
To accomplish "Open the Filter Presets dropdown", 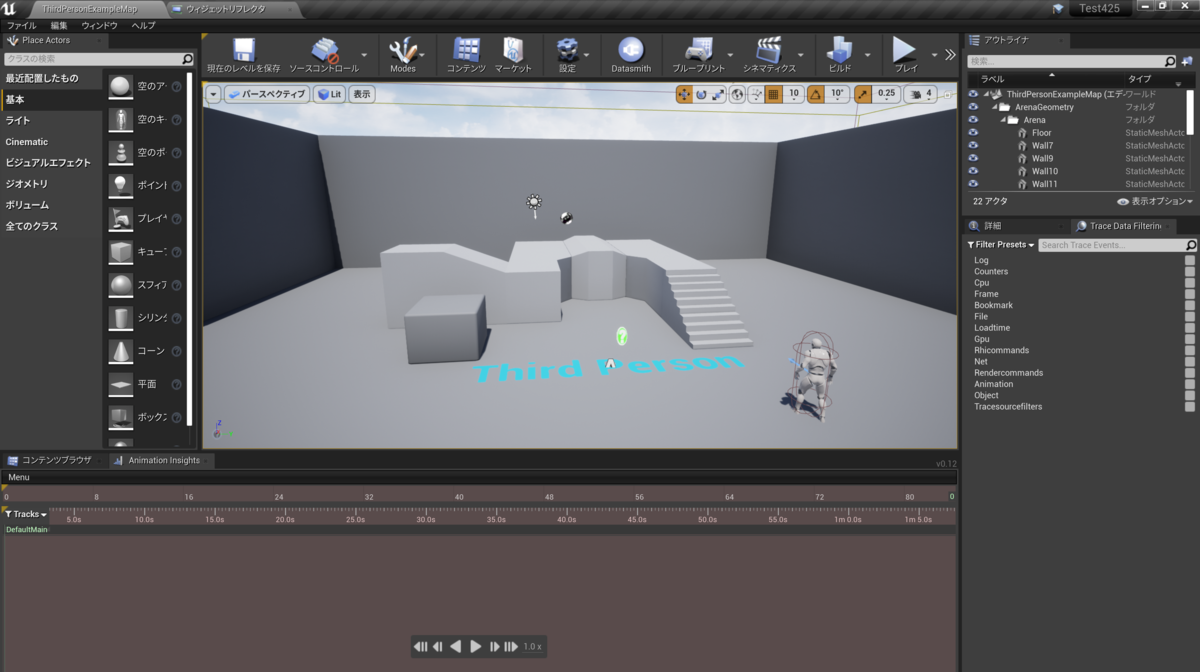I will pos(1001,245).
